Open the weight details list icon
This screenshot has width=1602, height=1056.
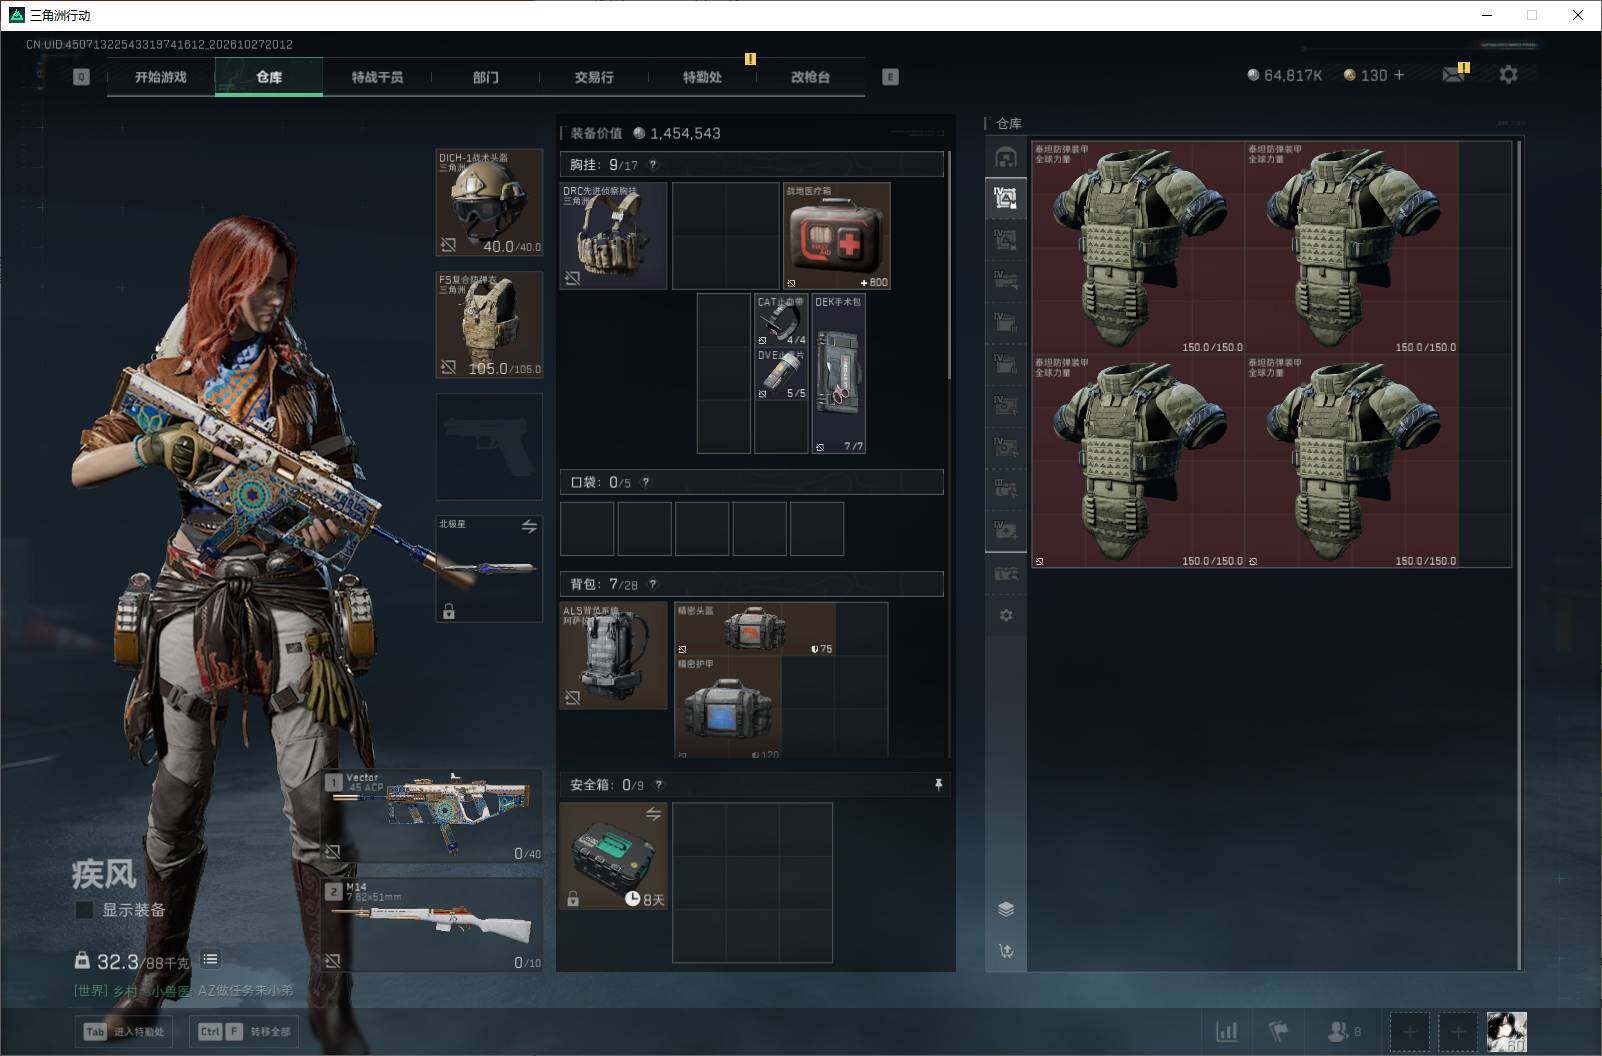click(210, 960)
